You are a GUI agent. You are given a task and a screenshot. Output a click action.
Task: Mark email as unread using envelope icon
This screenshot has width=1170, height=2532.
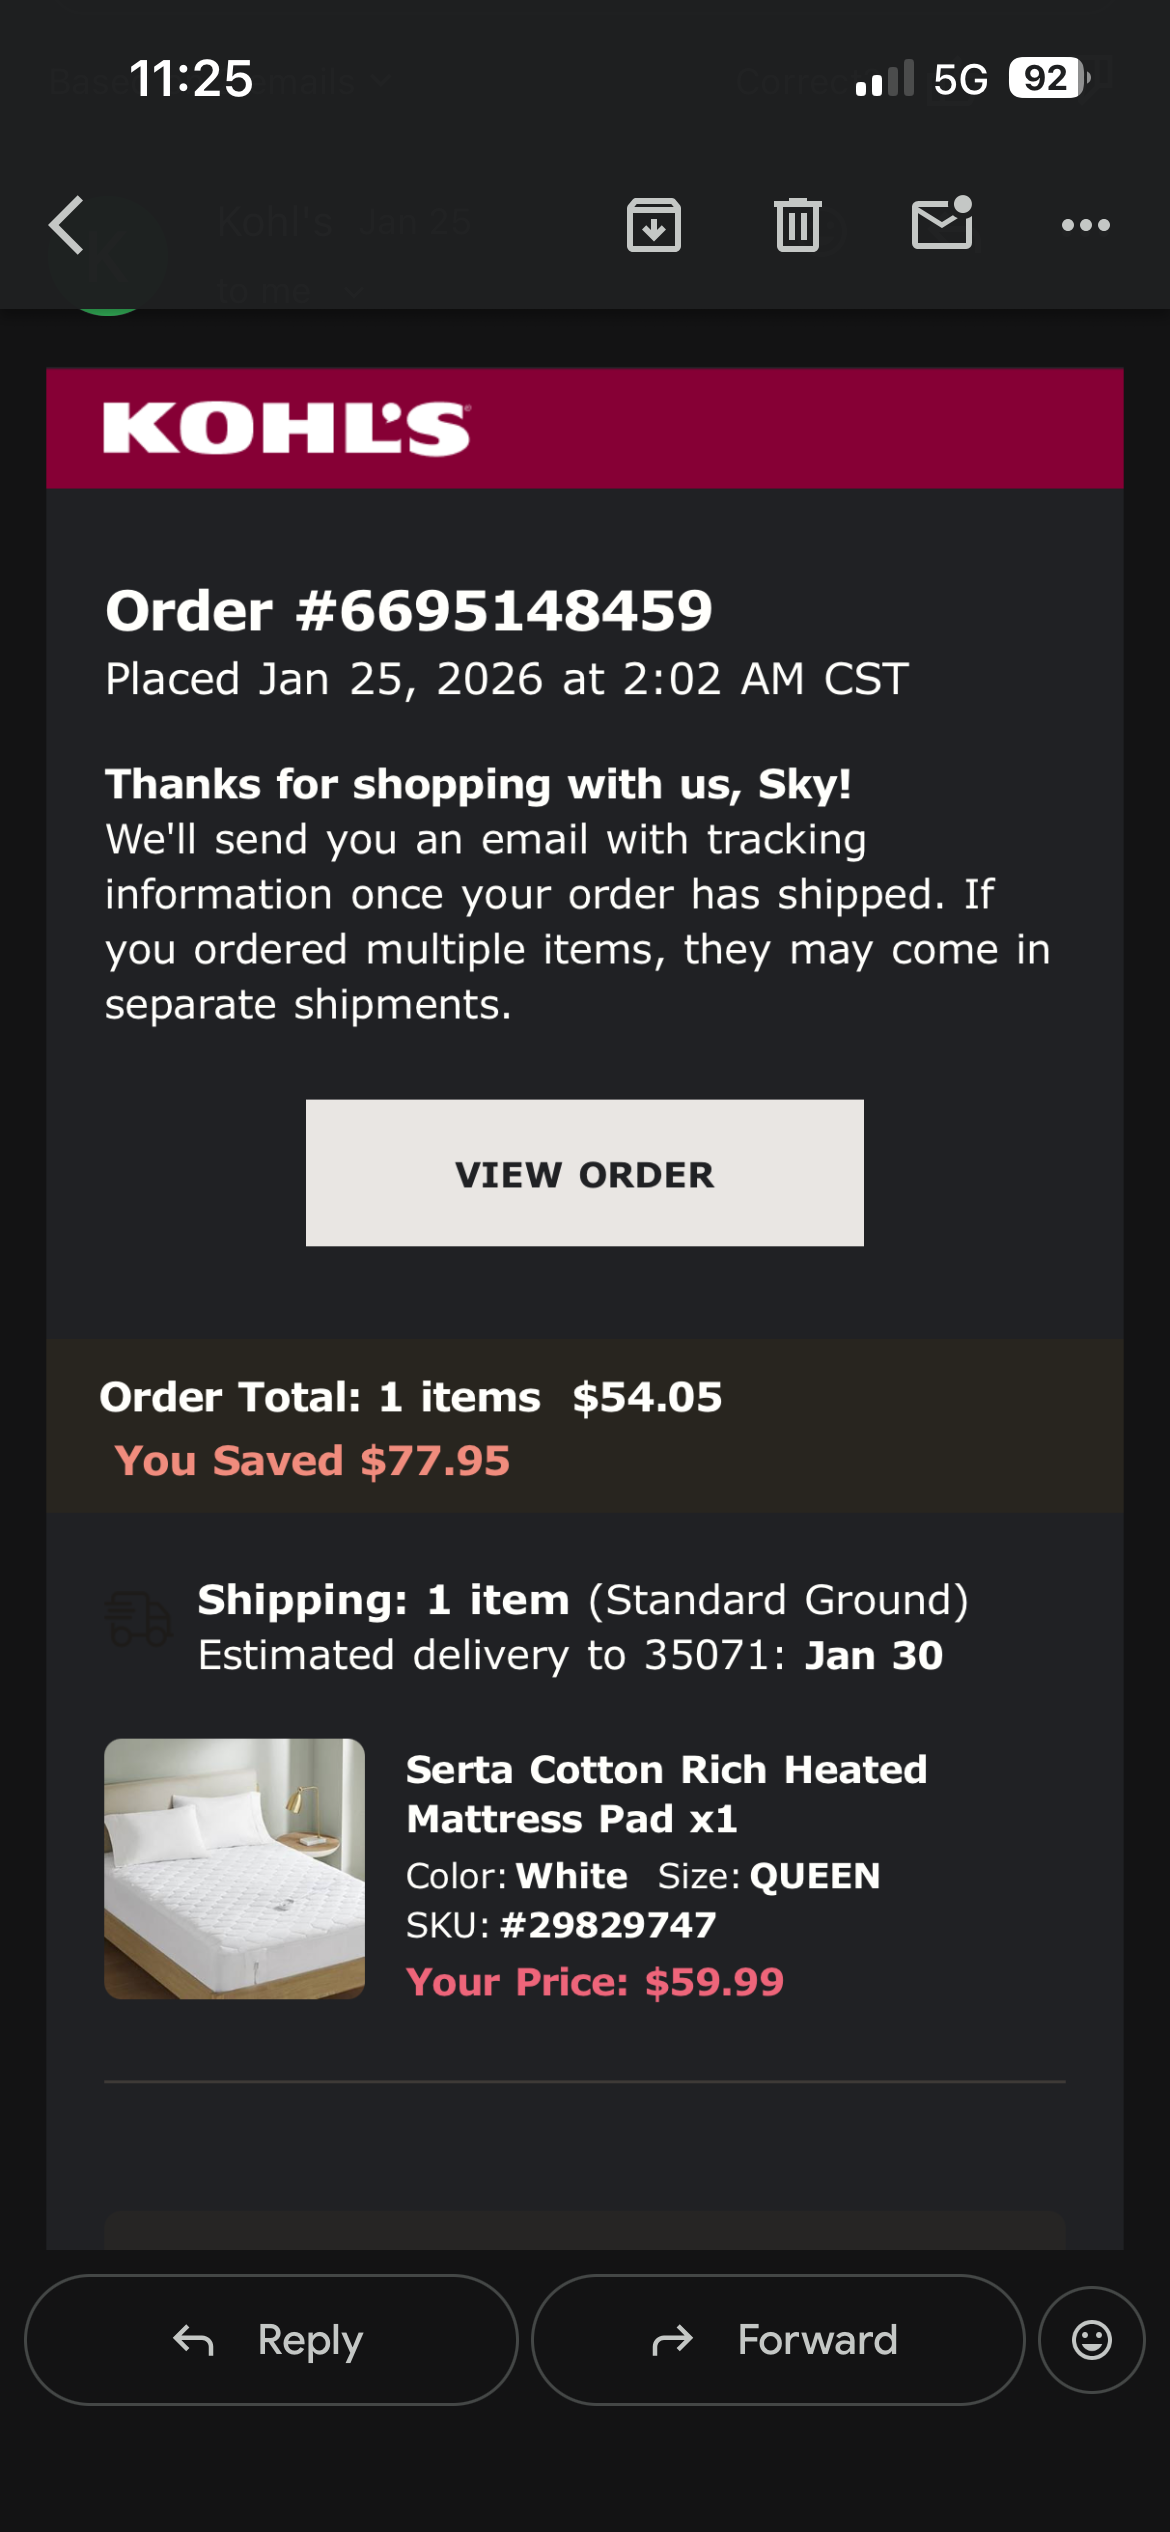coord(942,222)
